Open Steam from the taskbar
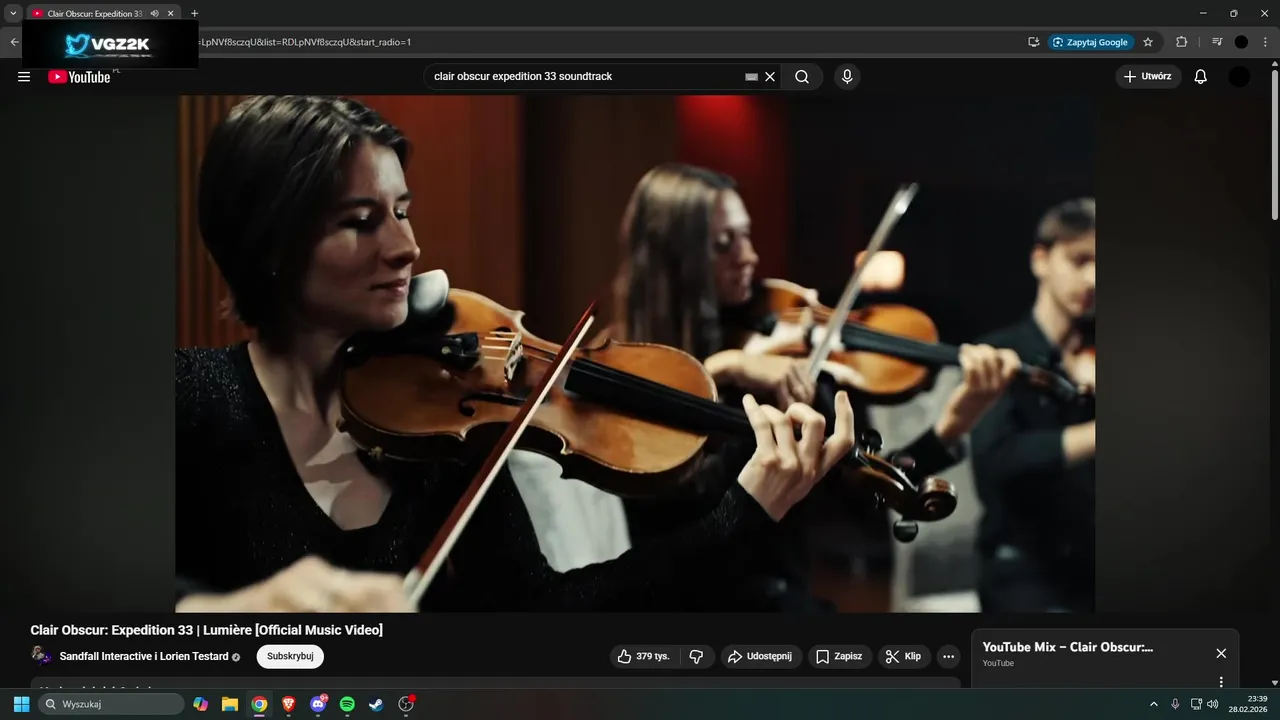 (x=376, y=704)
